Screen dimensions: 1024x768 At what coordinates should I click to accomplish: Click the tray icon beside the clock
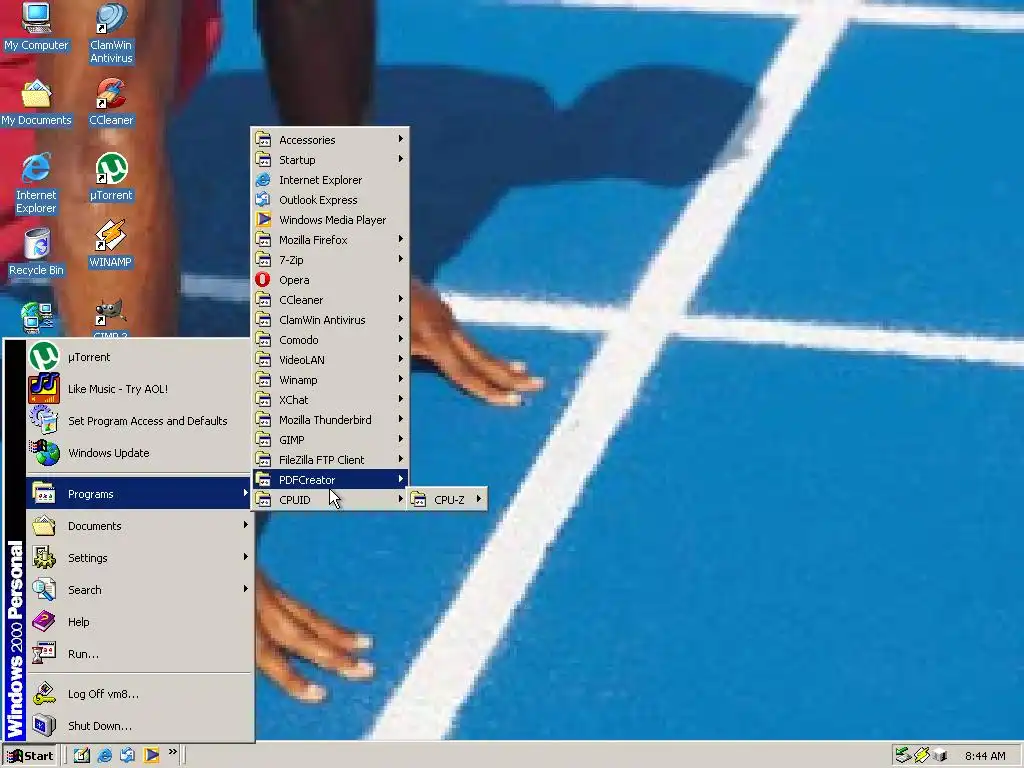[940, 755]
